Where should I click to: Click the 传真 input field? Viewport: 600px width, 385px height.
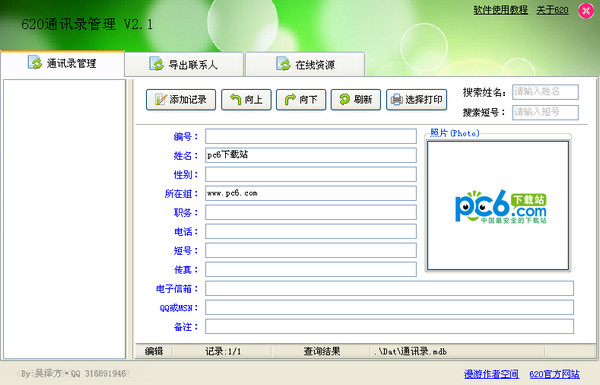click(311, 269)
